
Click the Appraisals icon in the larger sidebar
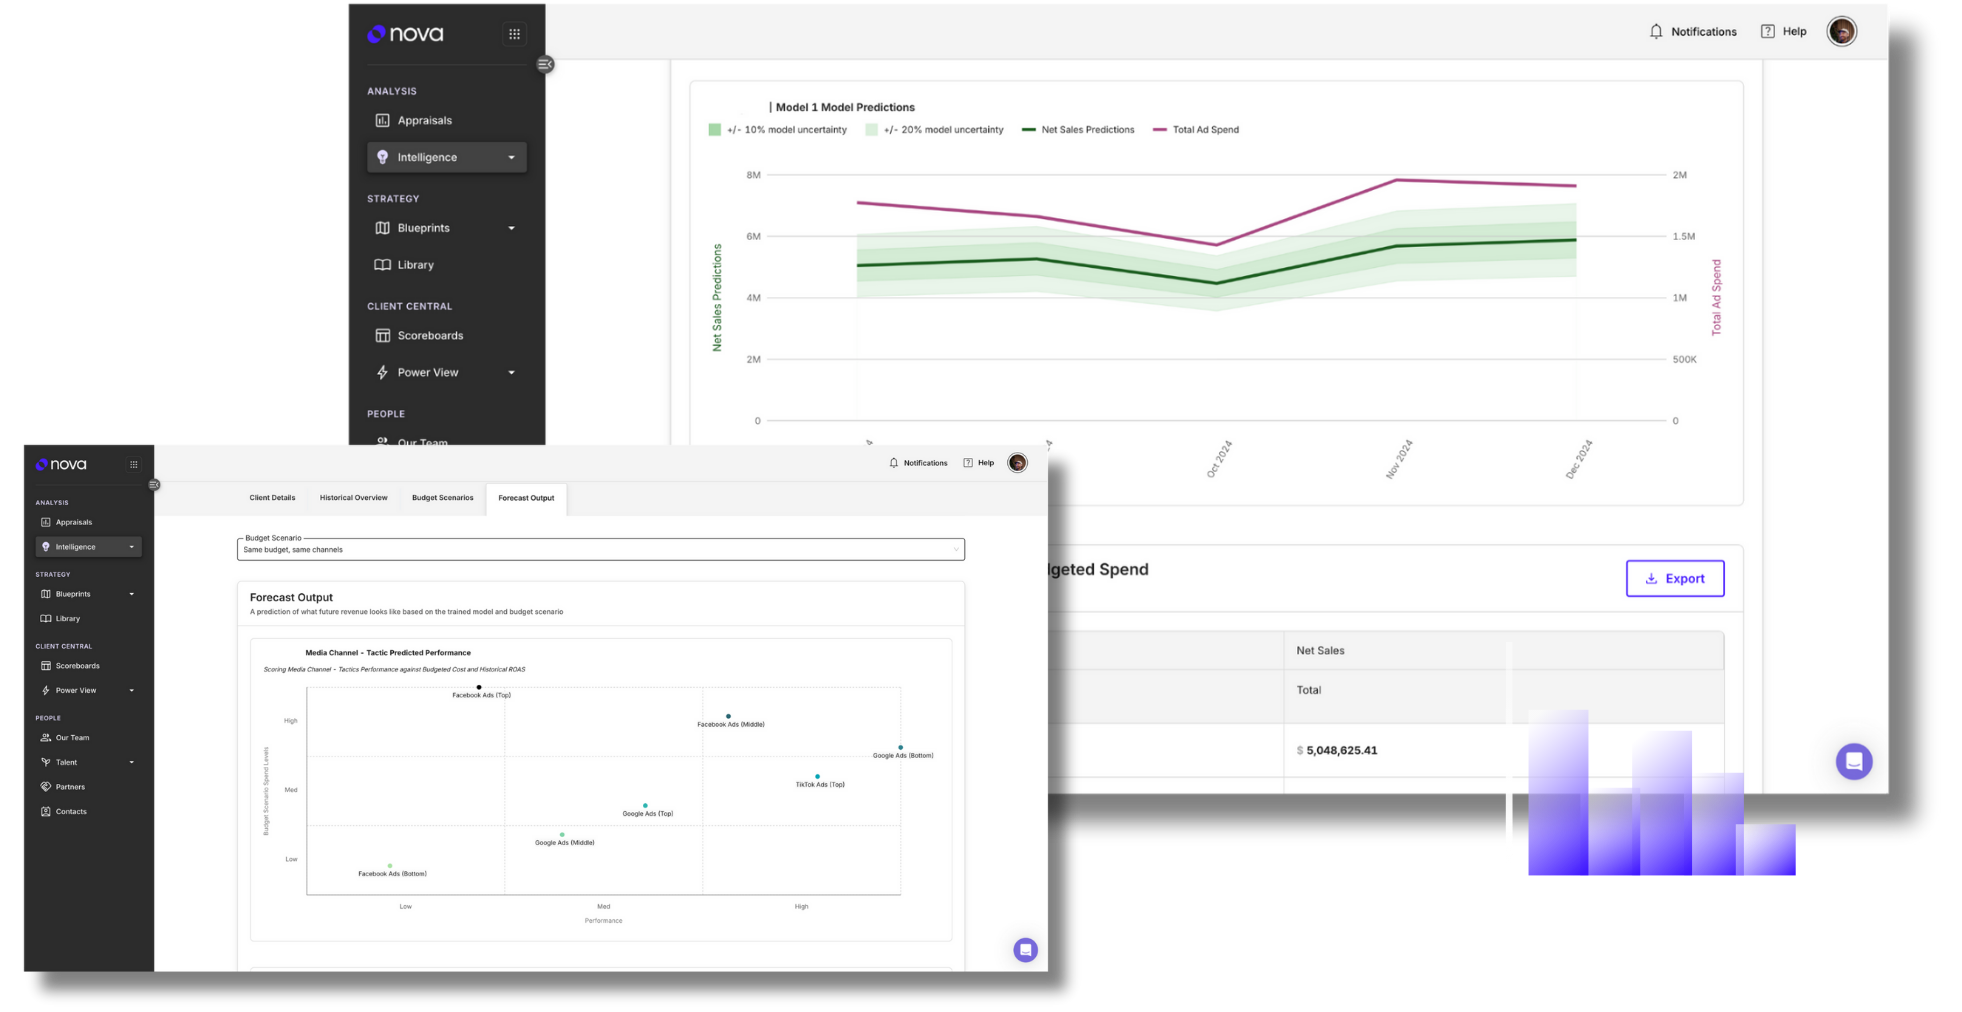(382, 120)
